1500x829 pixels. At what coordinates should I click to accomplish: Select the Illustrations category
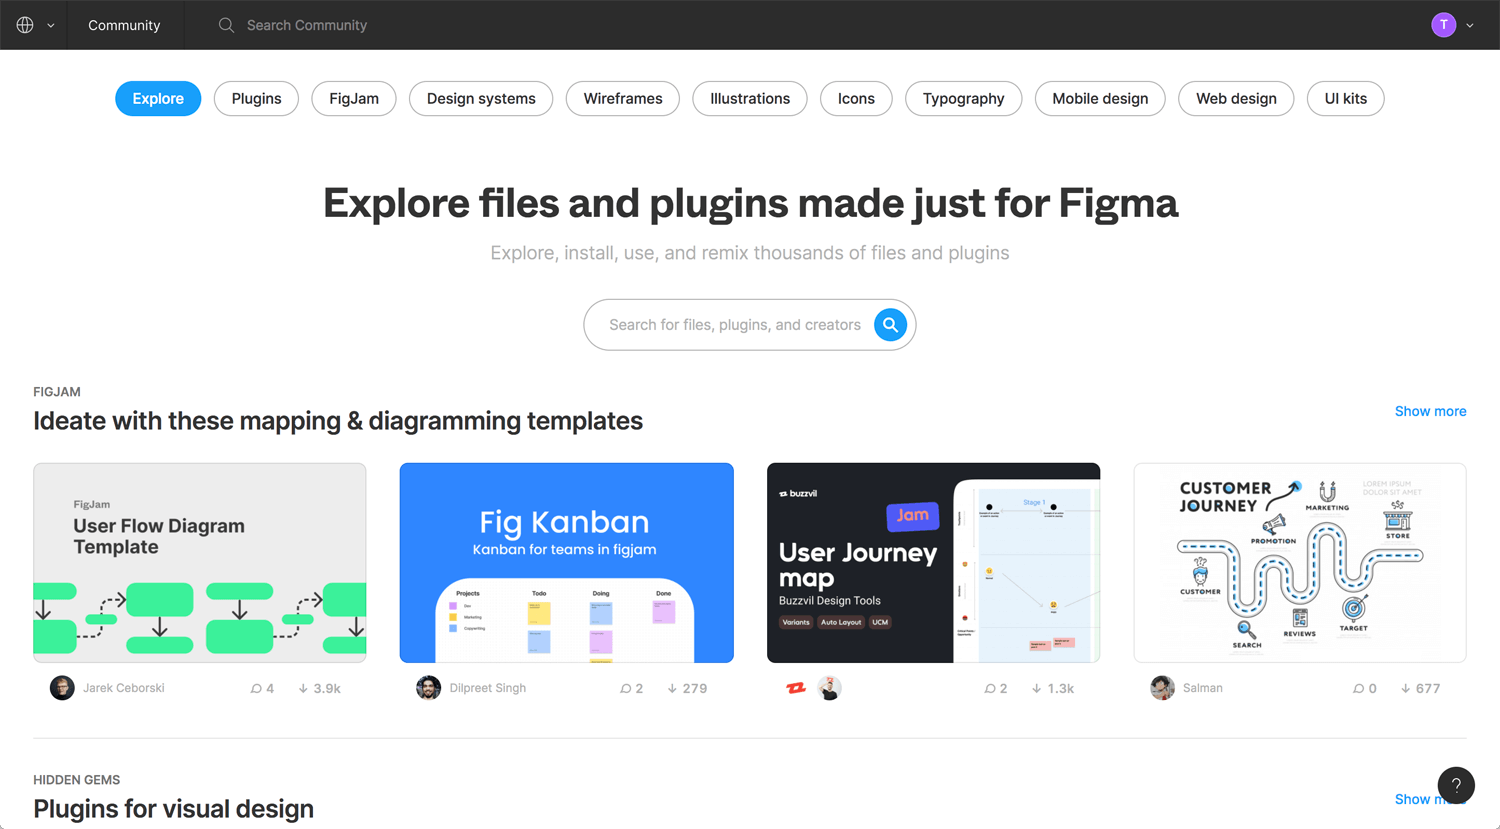click(x=750, y=98)
